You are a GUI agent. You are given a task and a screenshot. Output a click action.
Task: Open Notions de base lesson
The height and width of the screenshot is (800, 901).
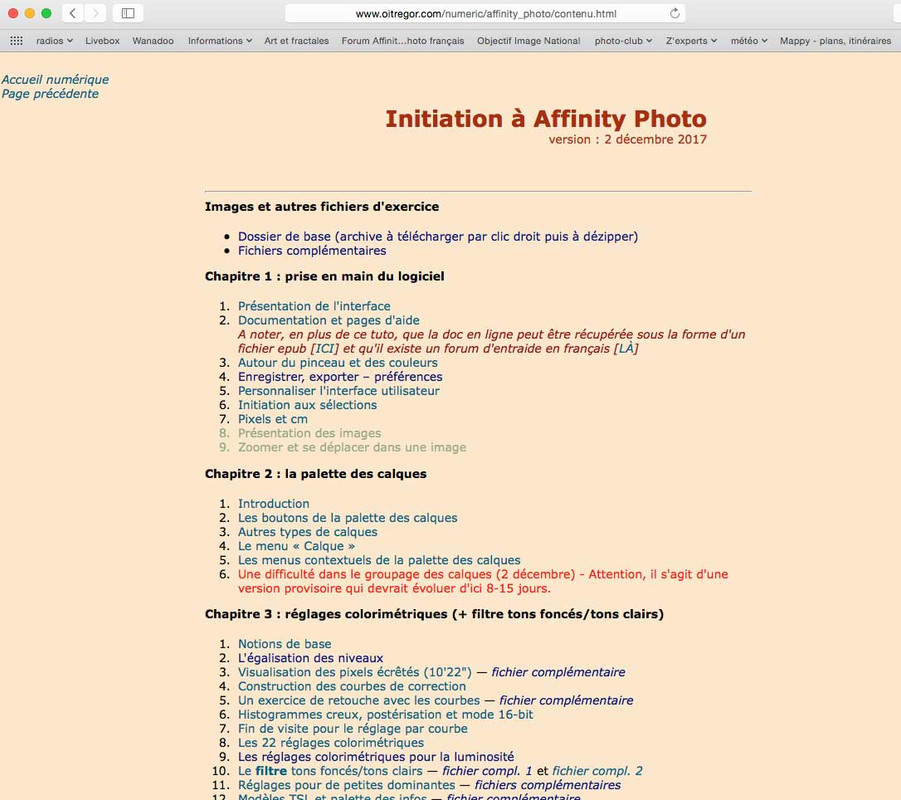tap(284, 644)
